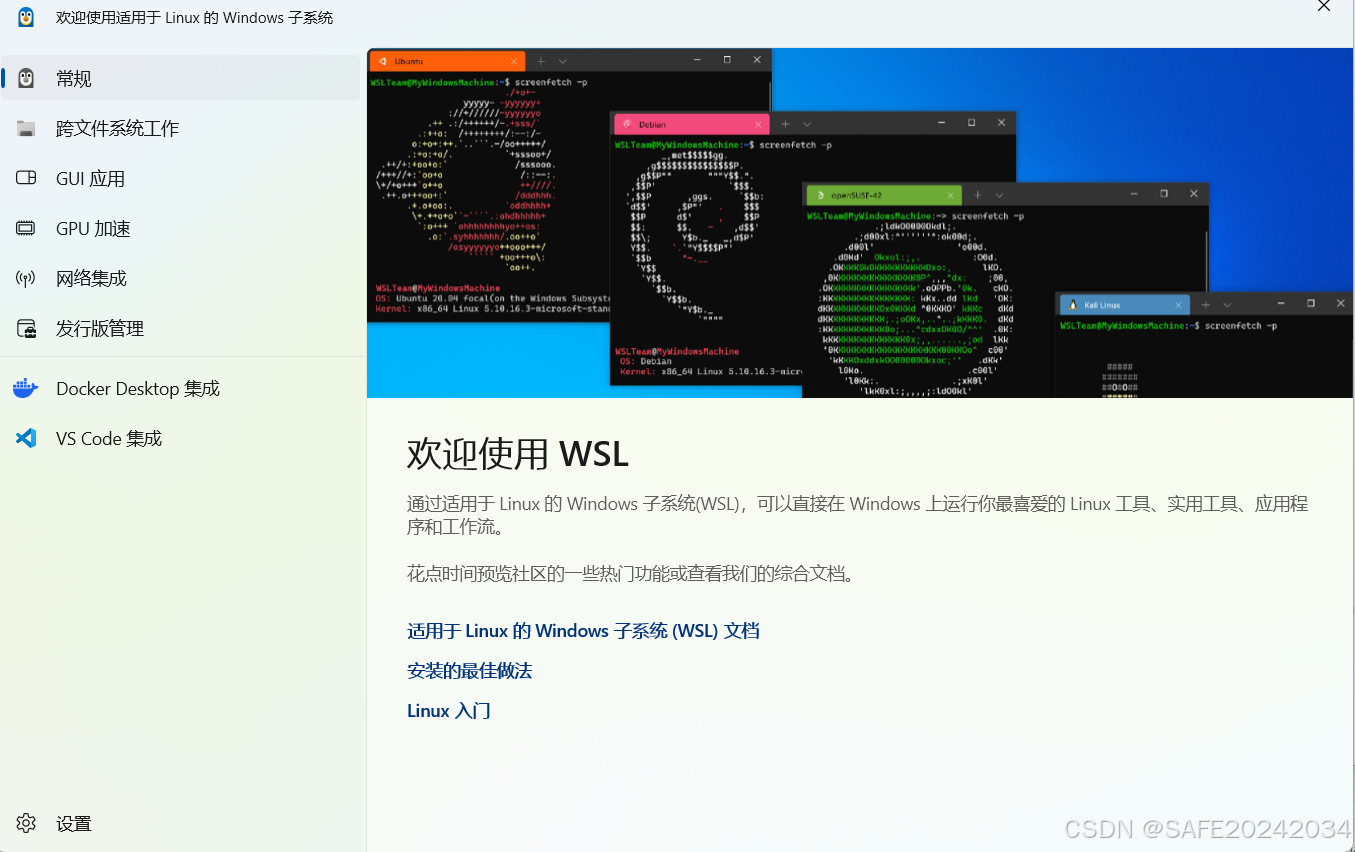Click the 发行版管理 package icon
Viewport: 1355px width, 852px height.
26,328
